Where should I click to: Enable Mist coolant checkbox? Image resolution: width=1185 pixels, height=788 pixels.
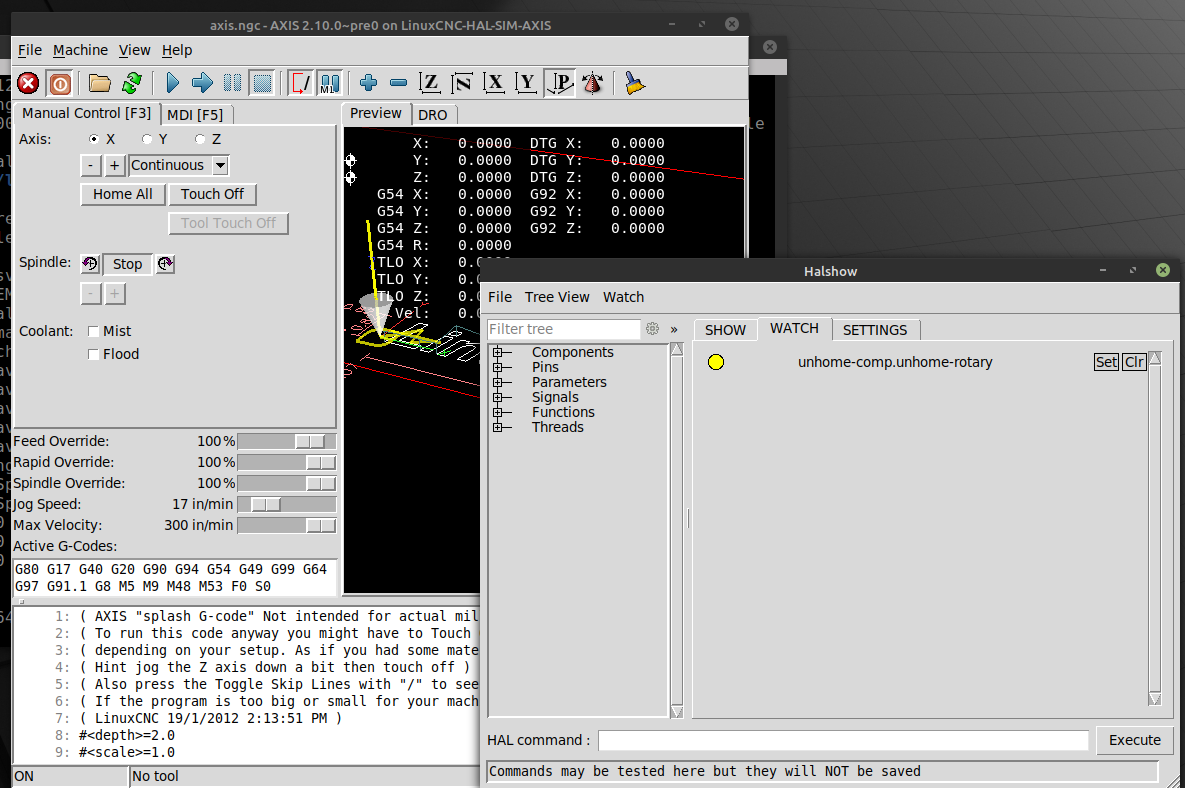tap(94, 331)
